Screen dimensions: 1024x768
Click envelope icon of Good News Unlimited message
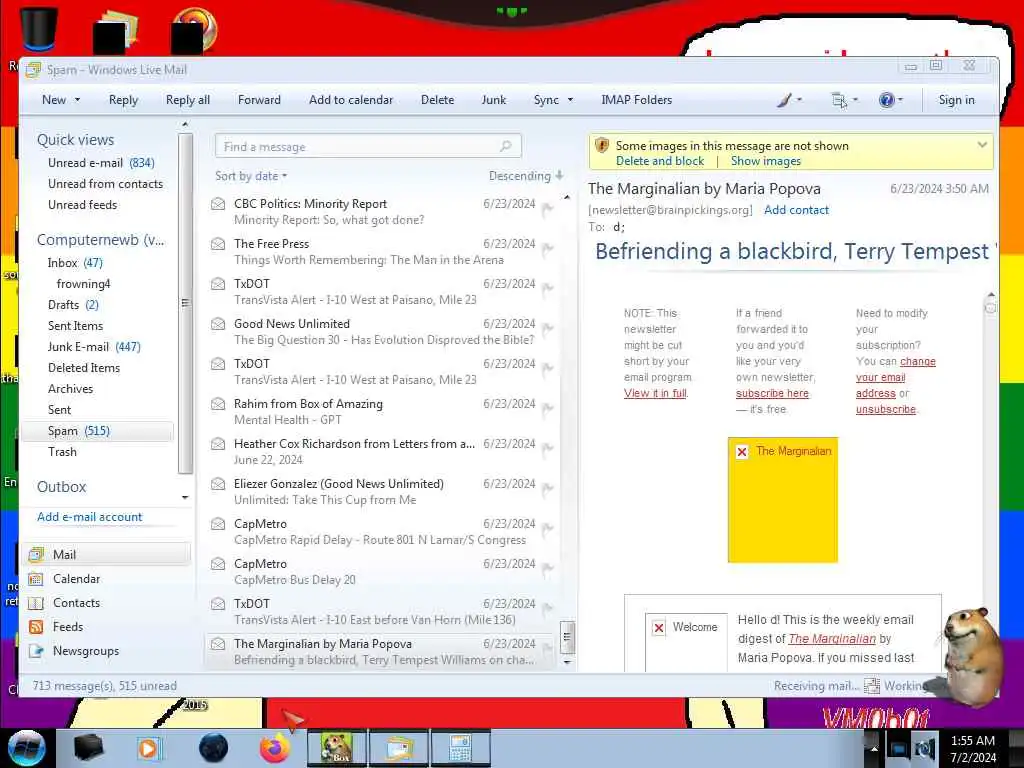tap(218, 325)
